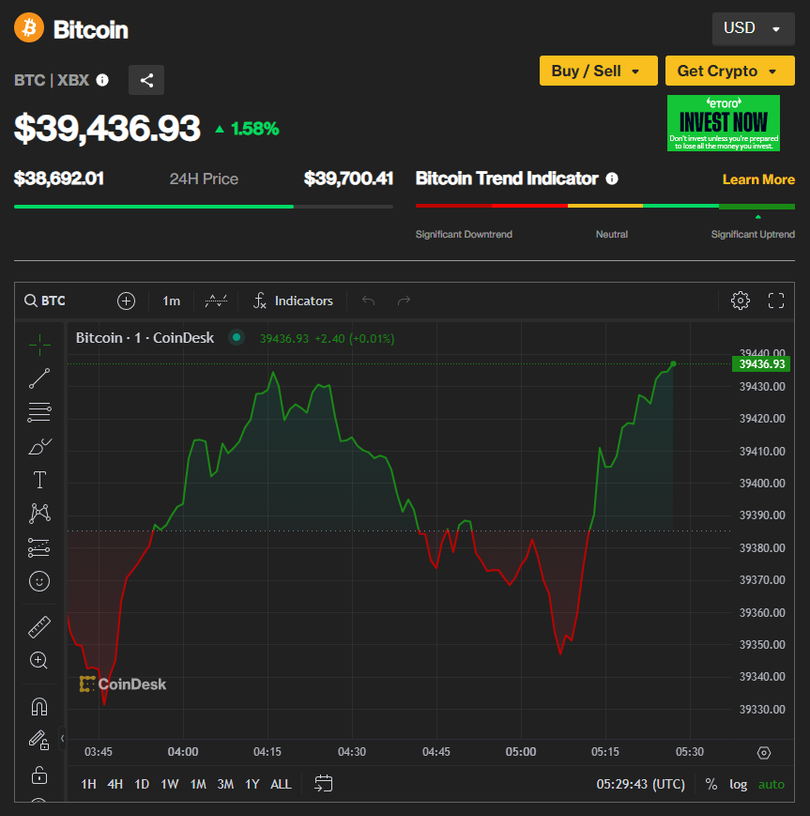The image size is (810, 816).
Task: Enter fullscreen chart mode
Action: point(776,300)
